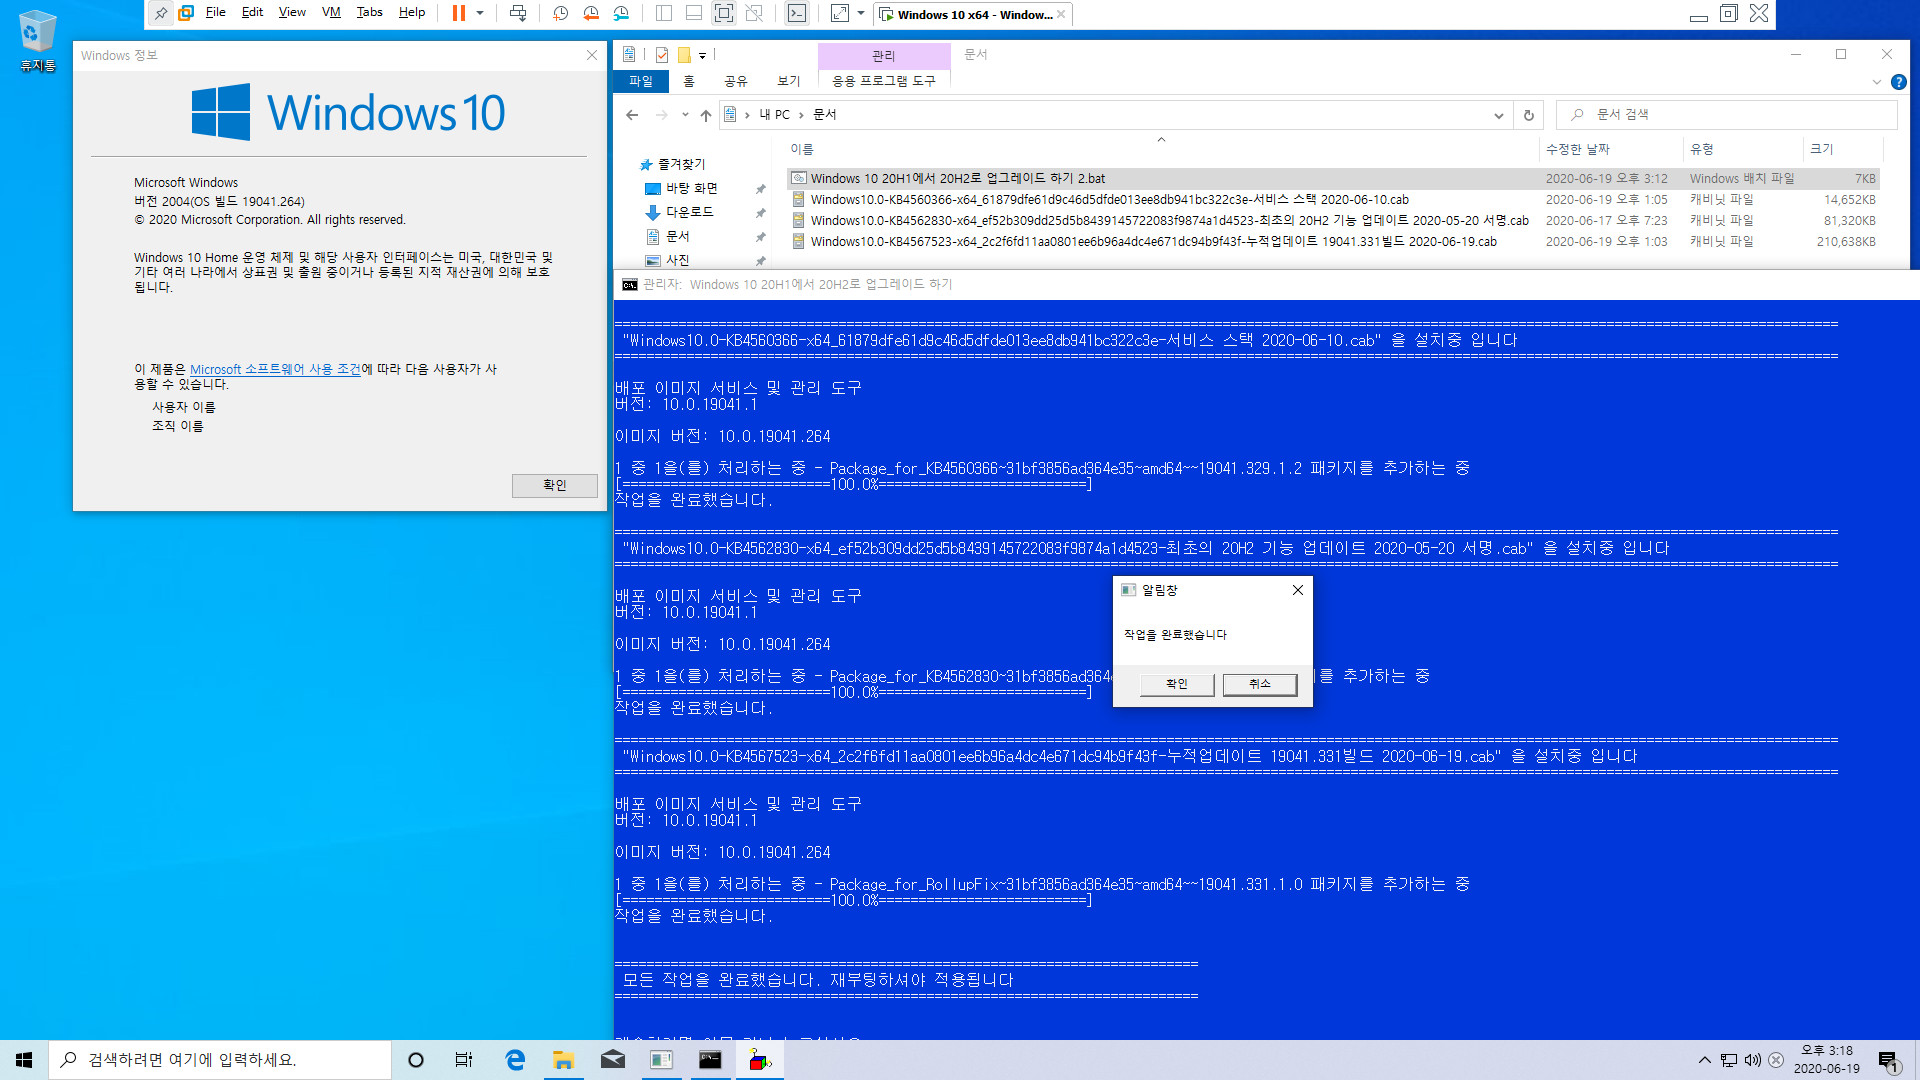Switch to the 공유 ribbon tab
This screenshot has width=1920, height=1080.
[736, 81]
